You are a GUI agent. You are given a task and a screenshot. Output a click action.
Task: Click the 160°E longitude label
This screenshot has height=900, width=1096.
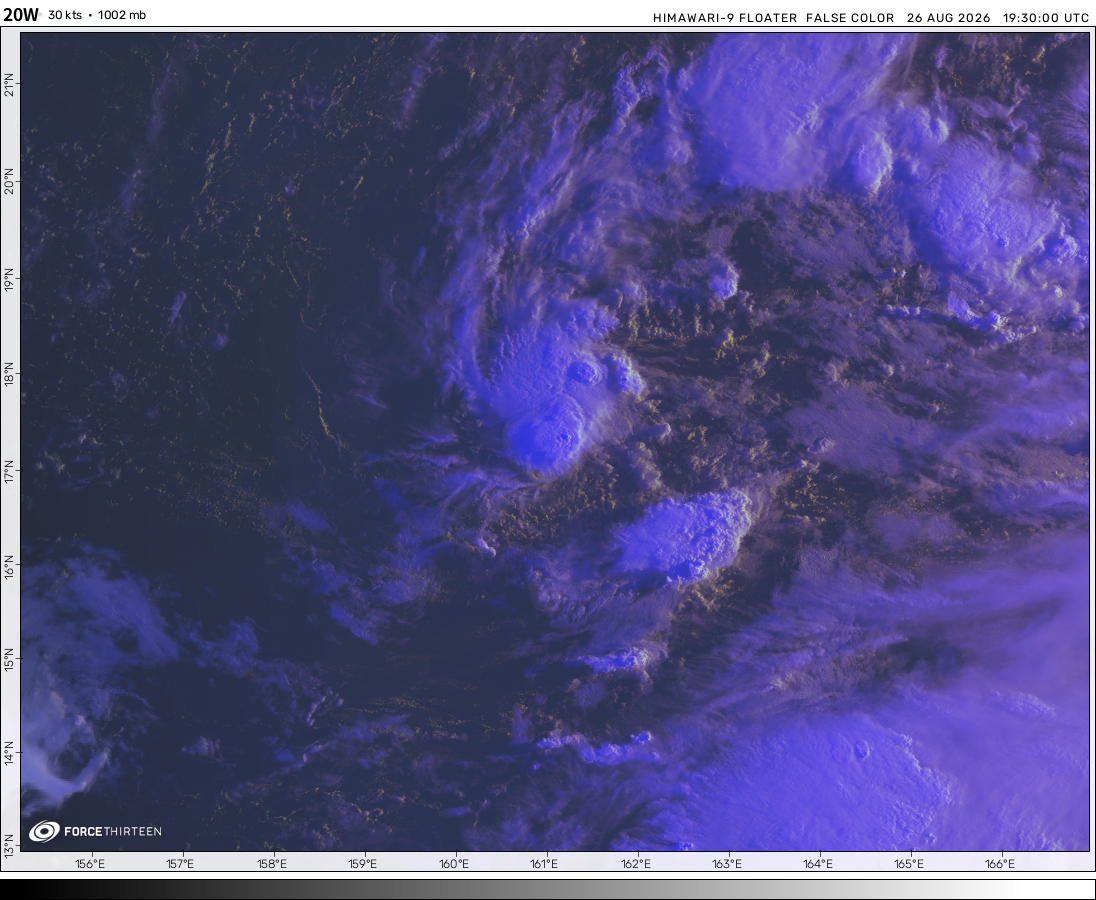click(x=454, y=864)
